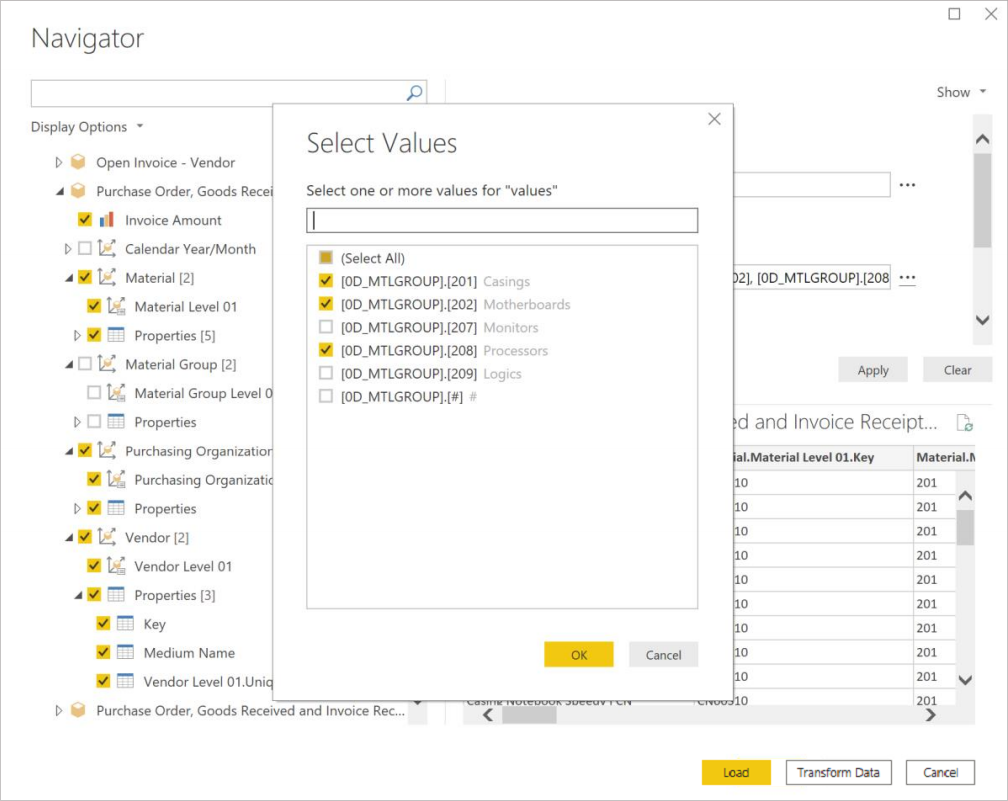Image resolution: width=1008 pixels, height=801 pixels.
Task: Click the values filter text box
Action: (502, 220)
